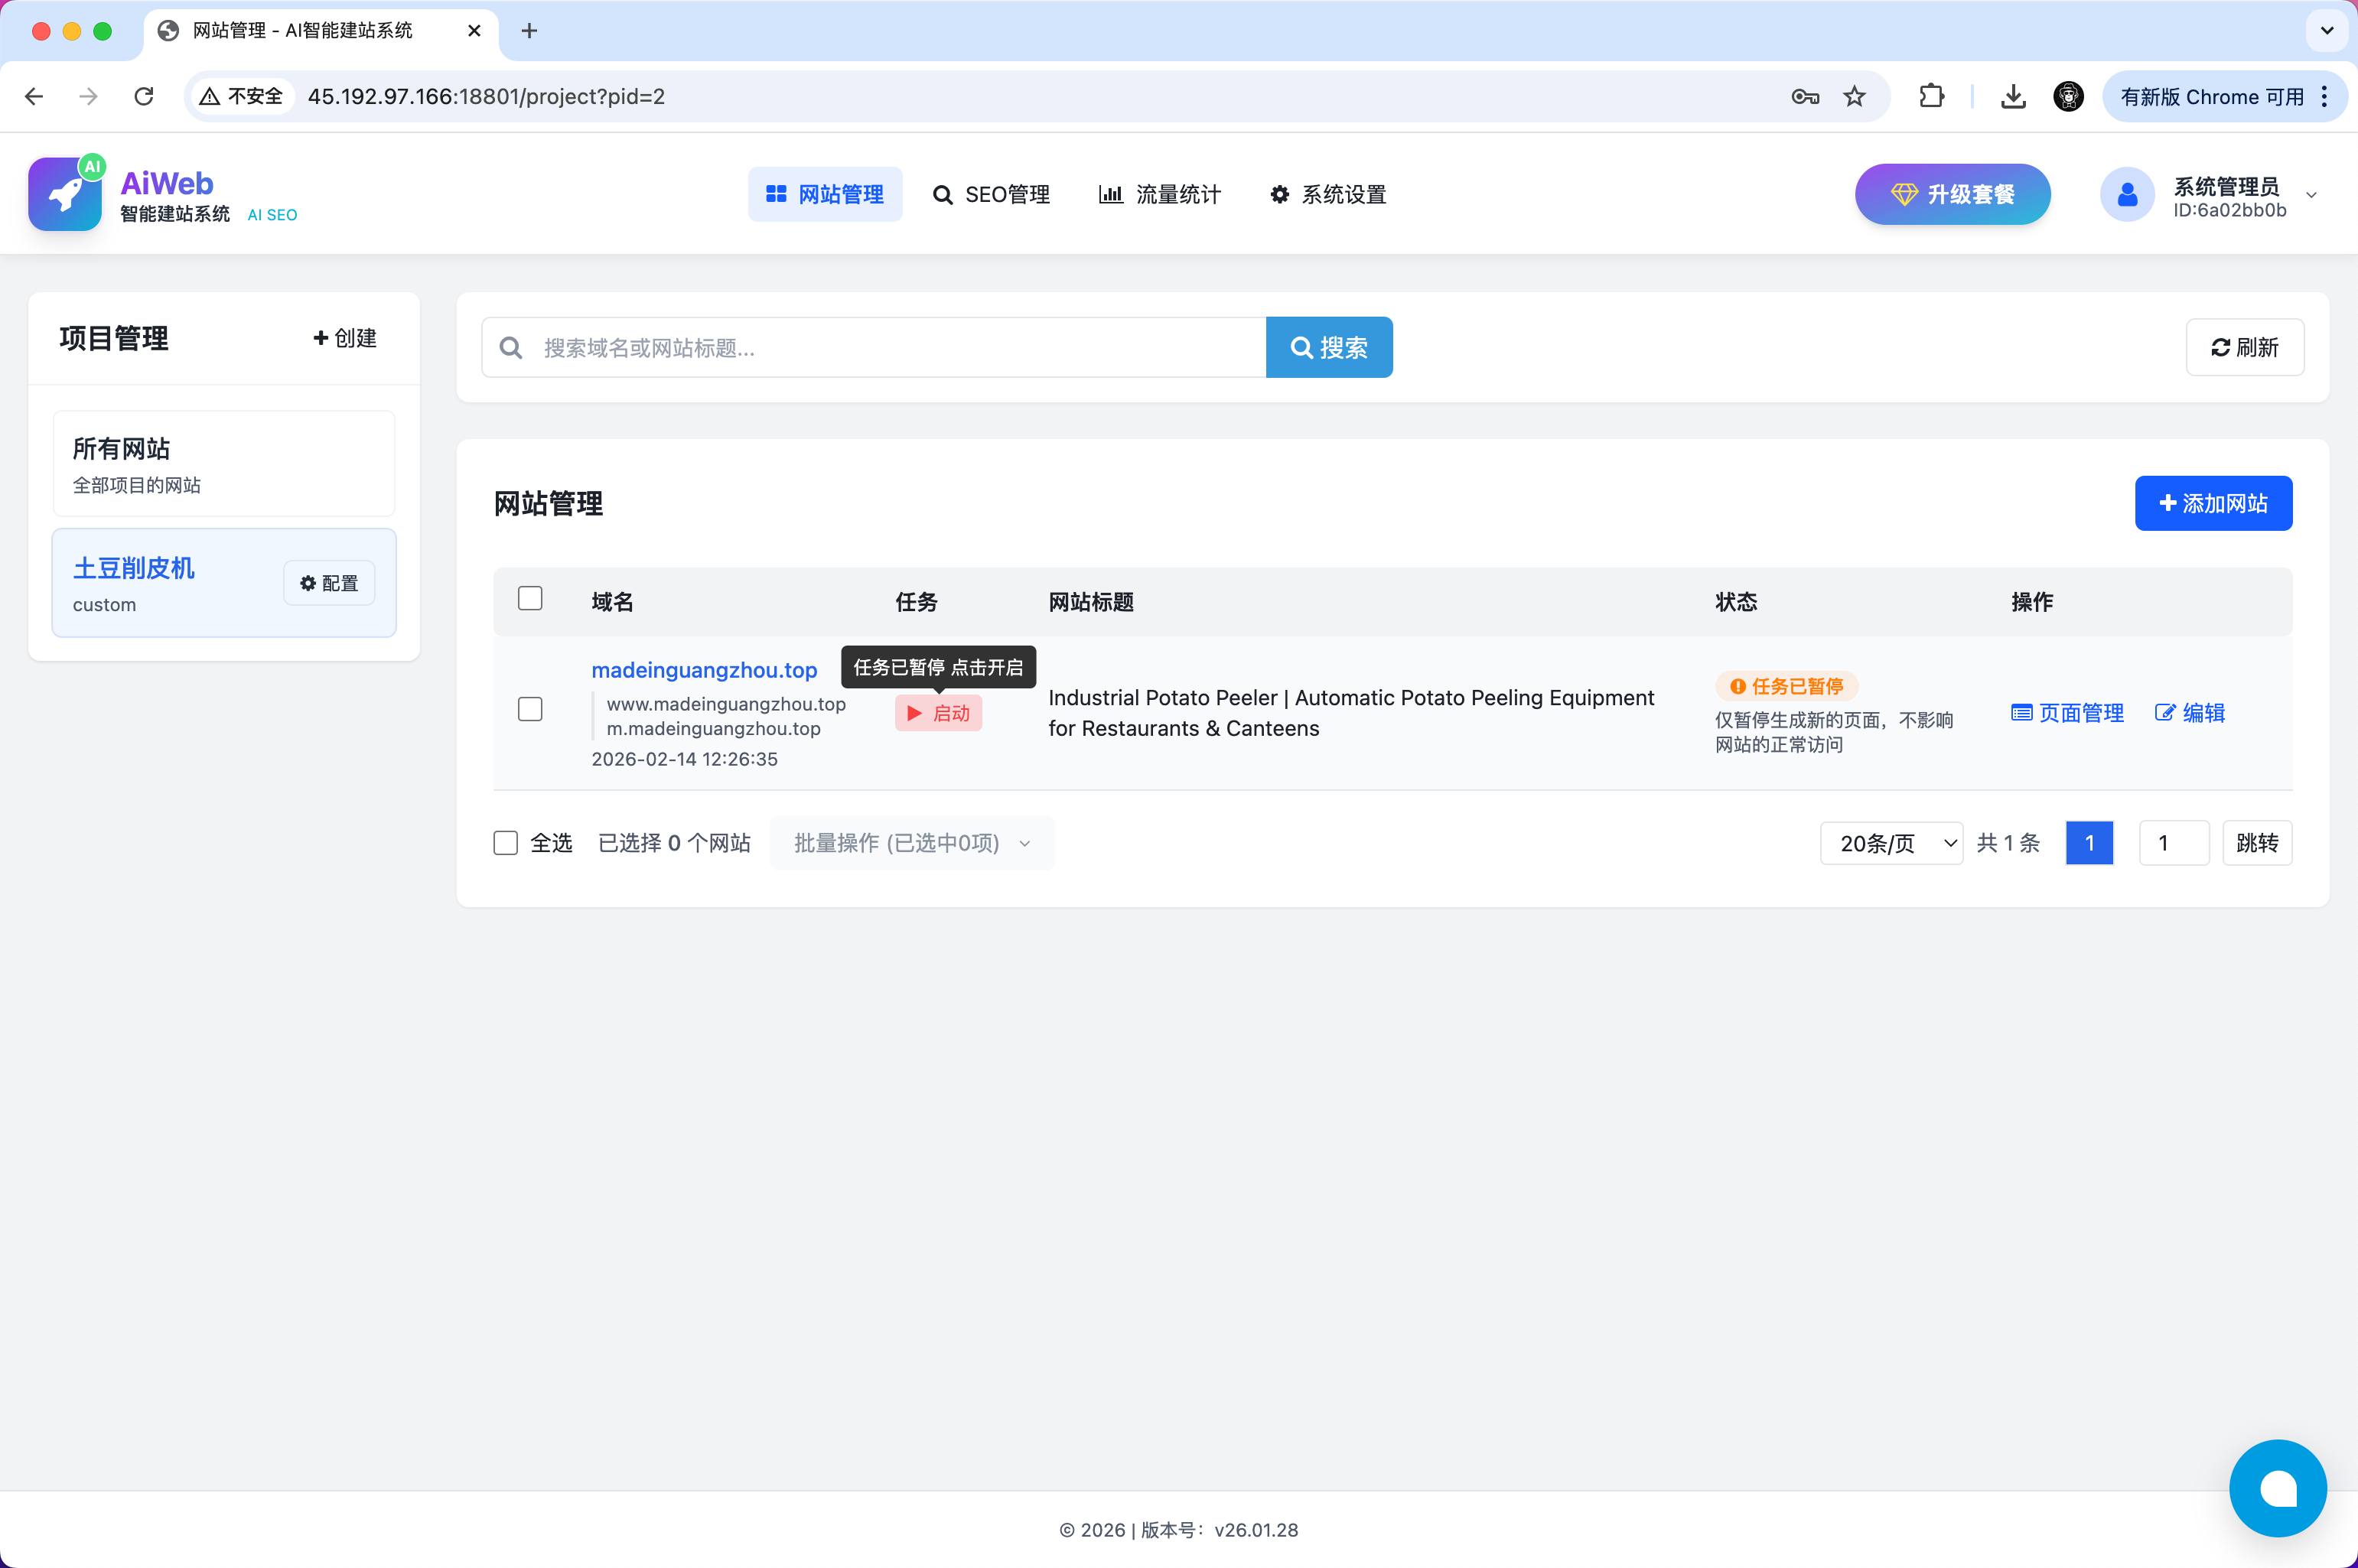Enable the 全选 checkbox below table

506,843
